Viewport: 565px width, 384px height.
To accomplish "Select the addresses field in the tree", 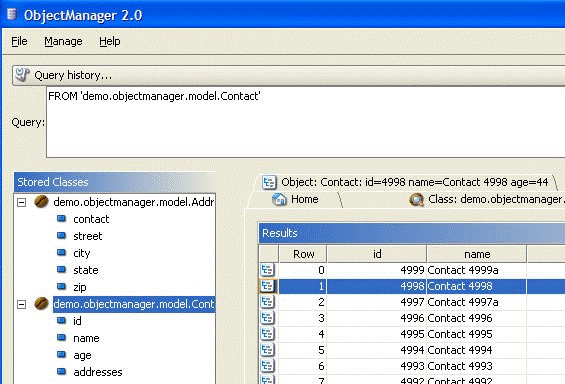I will coord(98,372).
